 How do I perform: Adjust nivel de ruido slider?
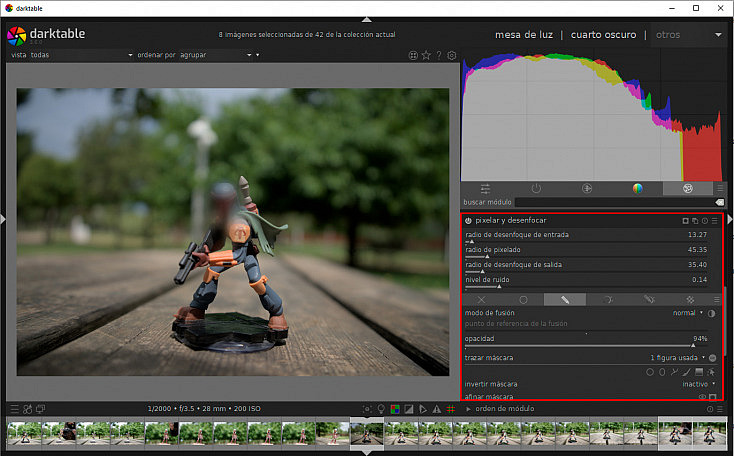[x=586, y=281]
